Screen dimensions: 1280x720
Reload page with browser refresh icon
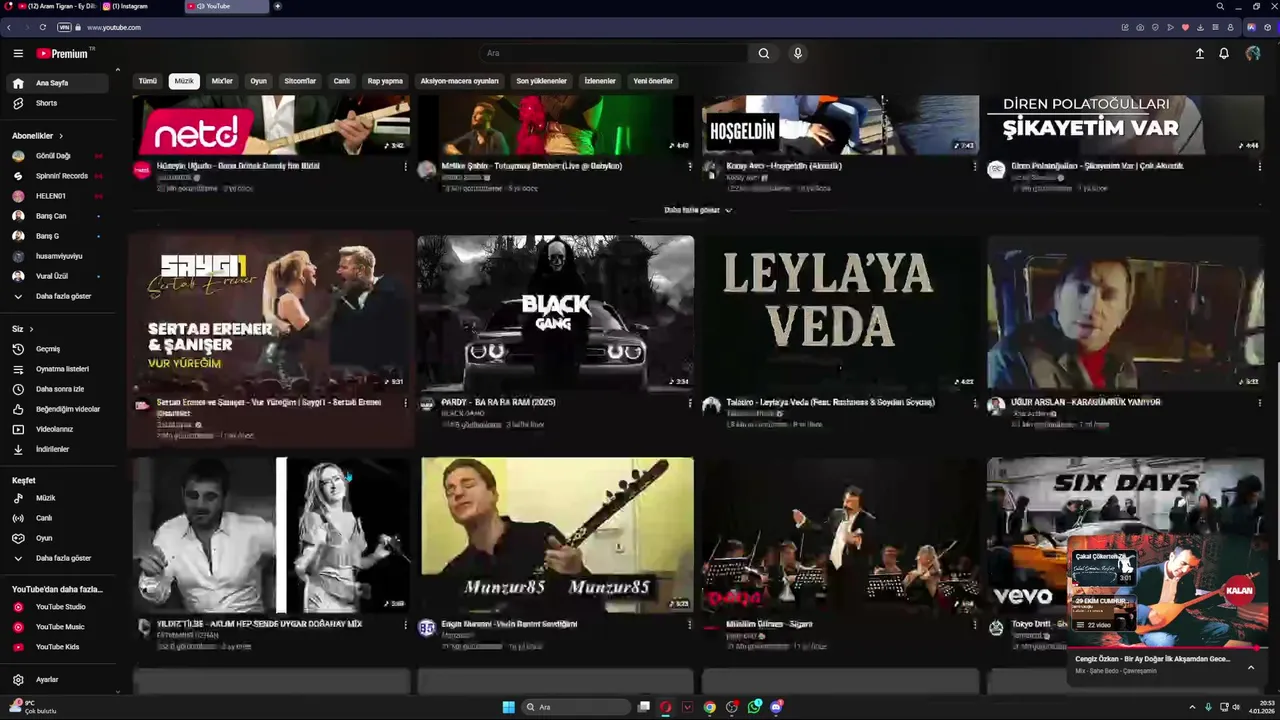[x=42, y=27]
